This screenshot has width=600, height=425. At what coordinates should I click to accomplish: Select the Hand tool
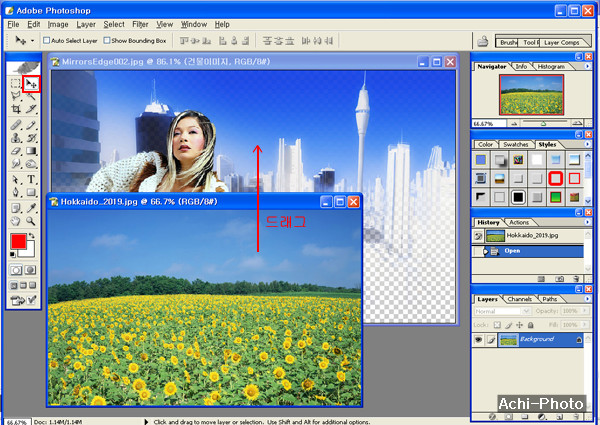coord(16,220)
